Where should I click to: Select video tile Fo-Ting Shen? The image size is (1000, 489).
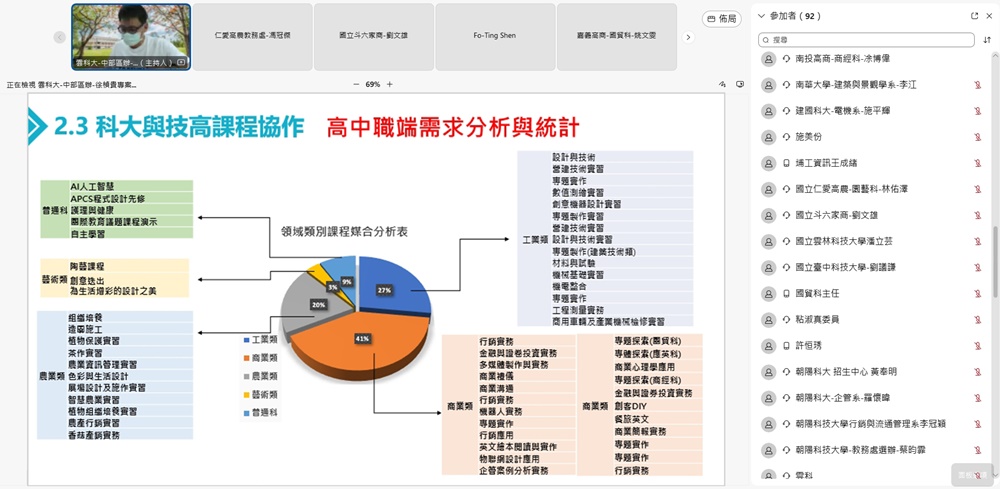(x=496, y=37)
